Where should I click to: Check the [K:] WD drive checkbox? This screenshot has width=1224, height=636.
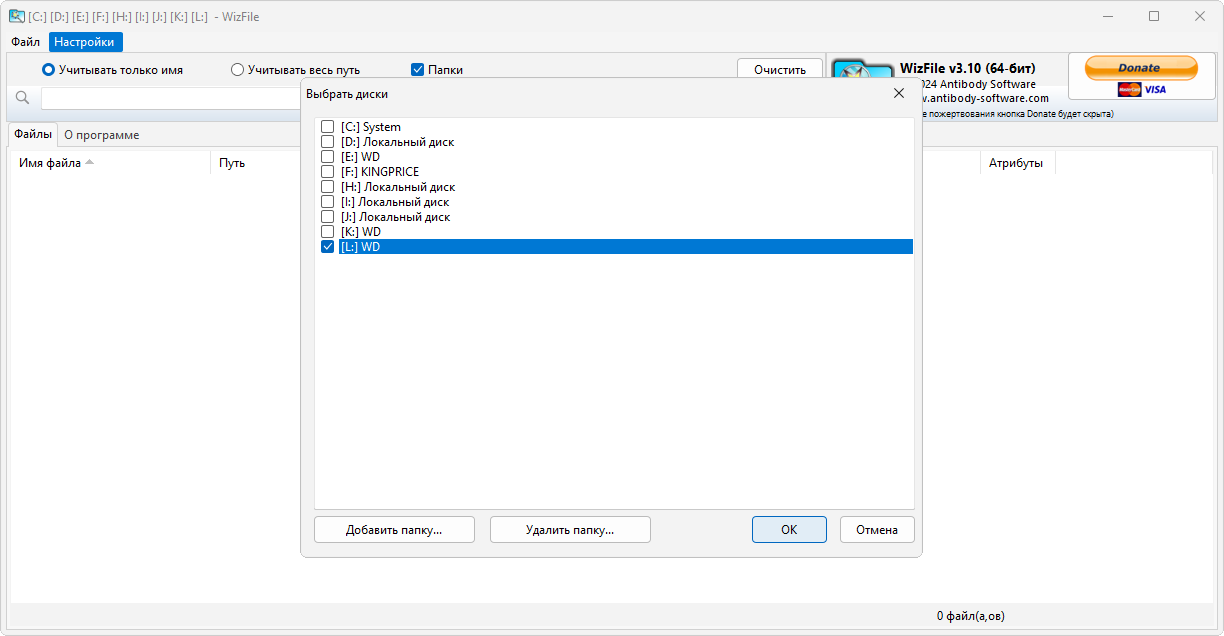[x=327, y=232]
